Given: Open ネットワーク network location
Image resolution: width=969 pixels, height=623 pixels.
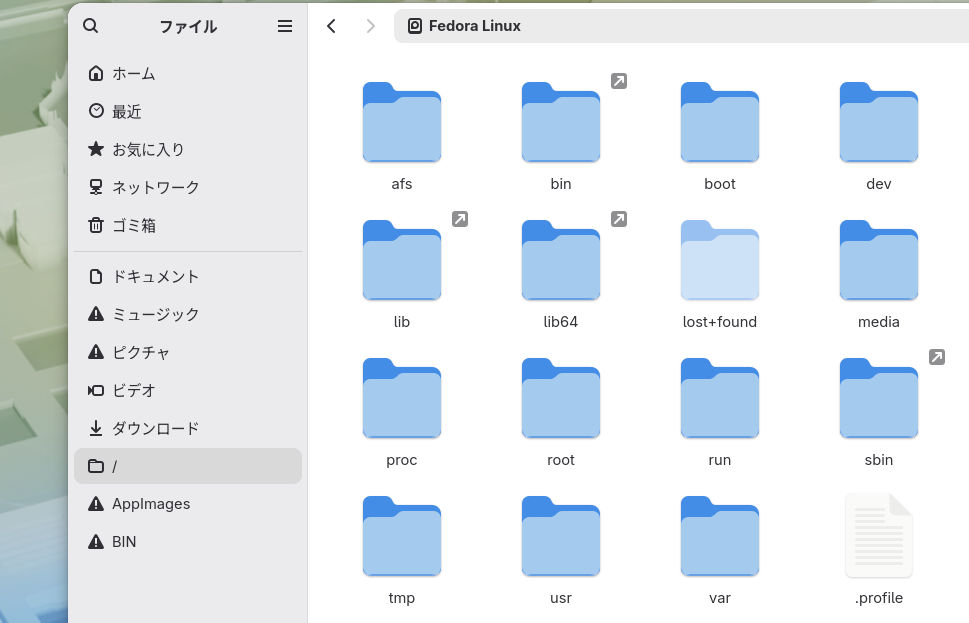Looking at the screenshot, I should [x=188, y=187].
